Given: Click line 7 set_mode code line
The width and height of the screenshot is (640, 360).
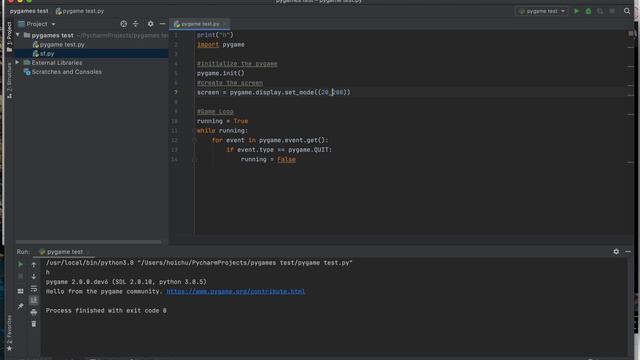Looking at the screenshot, I should (273, 92).
